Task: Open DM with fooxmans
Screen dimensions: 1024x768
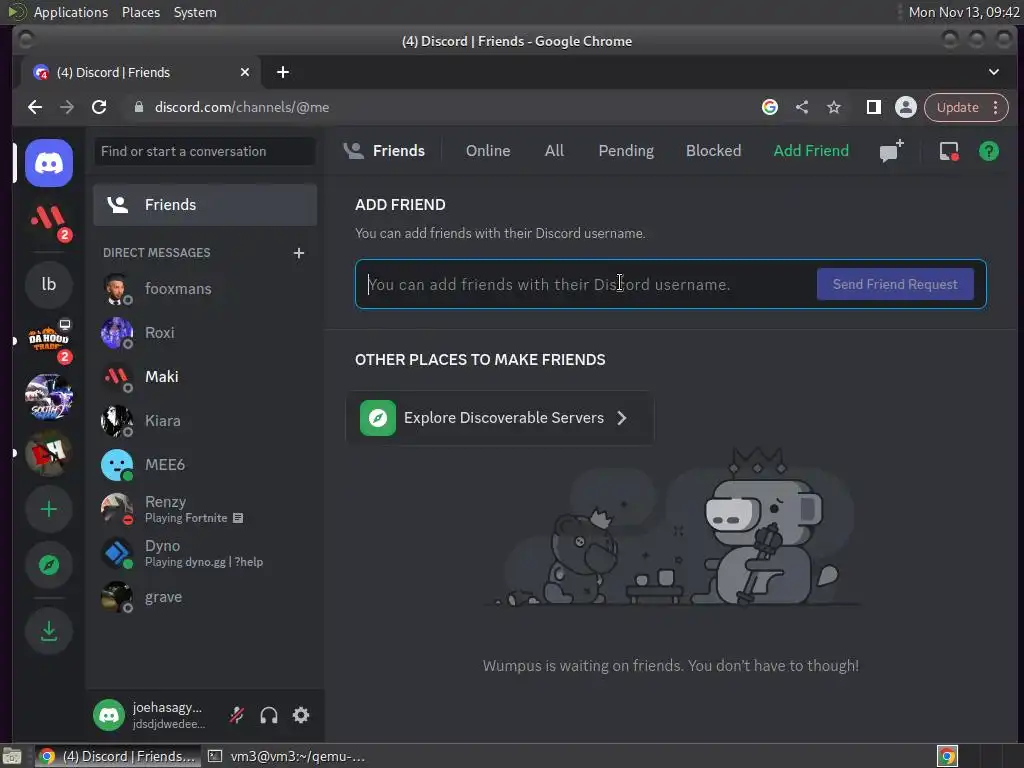Action: (x=205, y=289)
